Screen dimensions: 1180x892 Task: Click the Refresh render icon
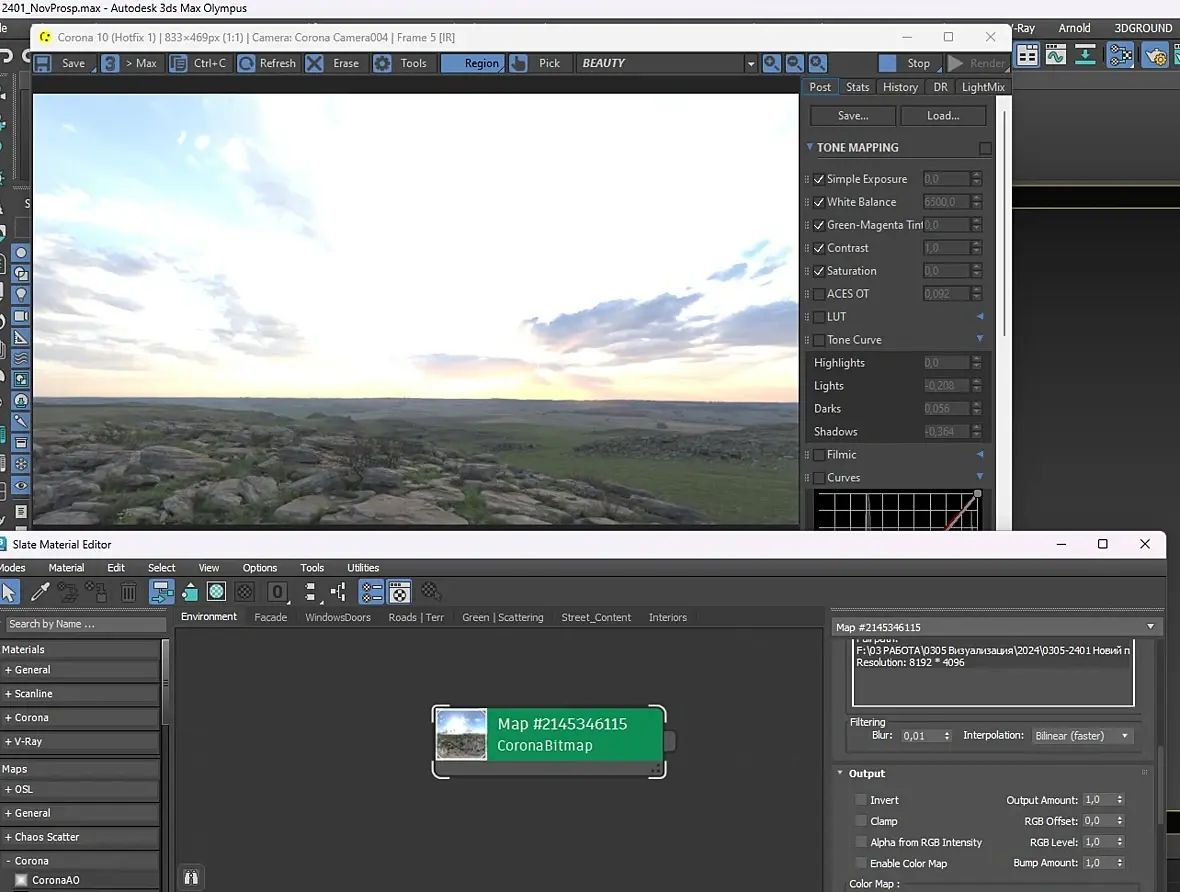click(246, 63)
